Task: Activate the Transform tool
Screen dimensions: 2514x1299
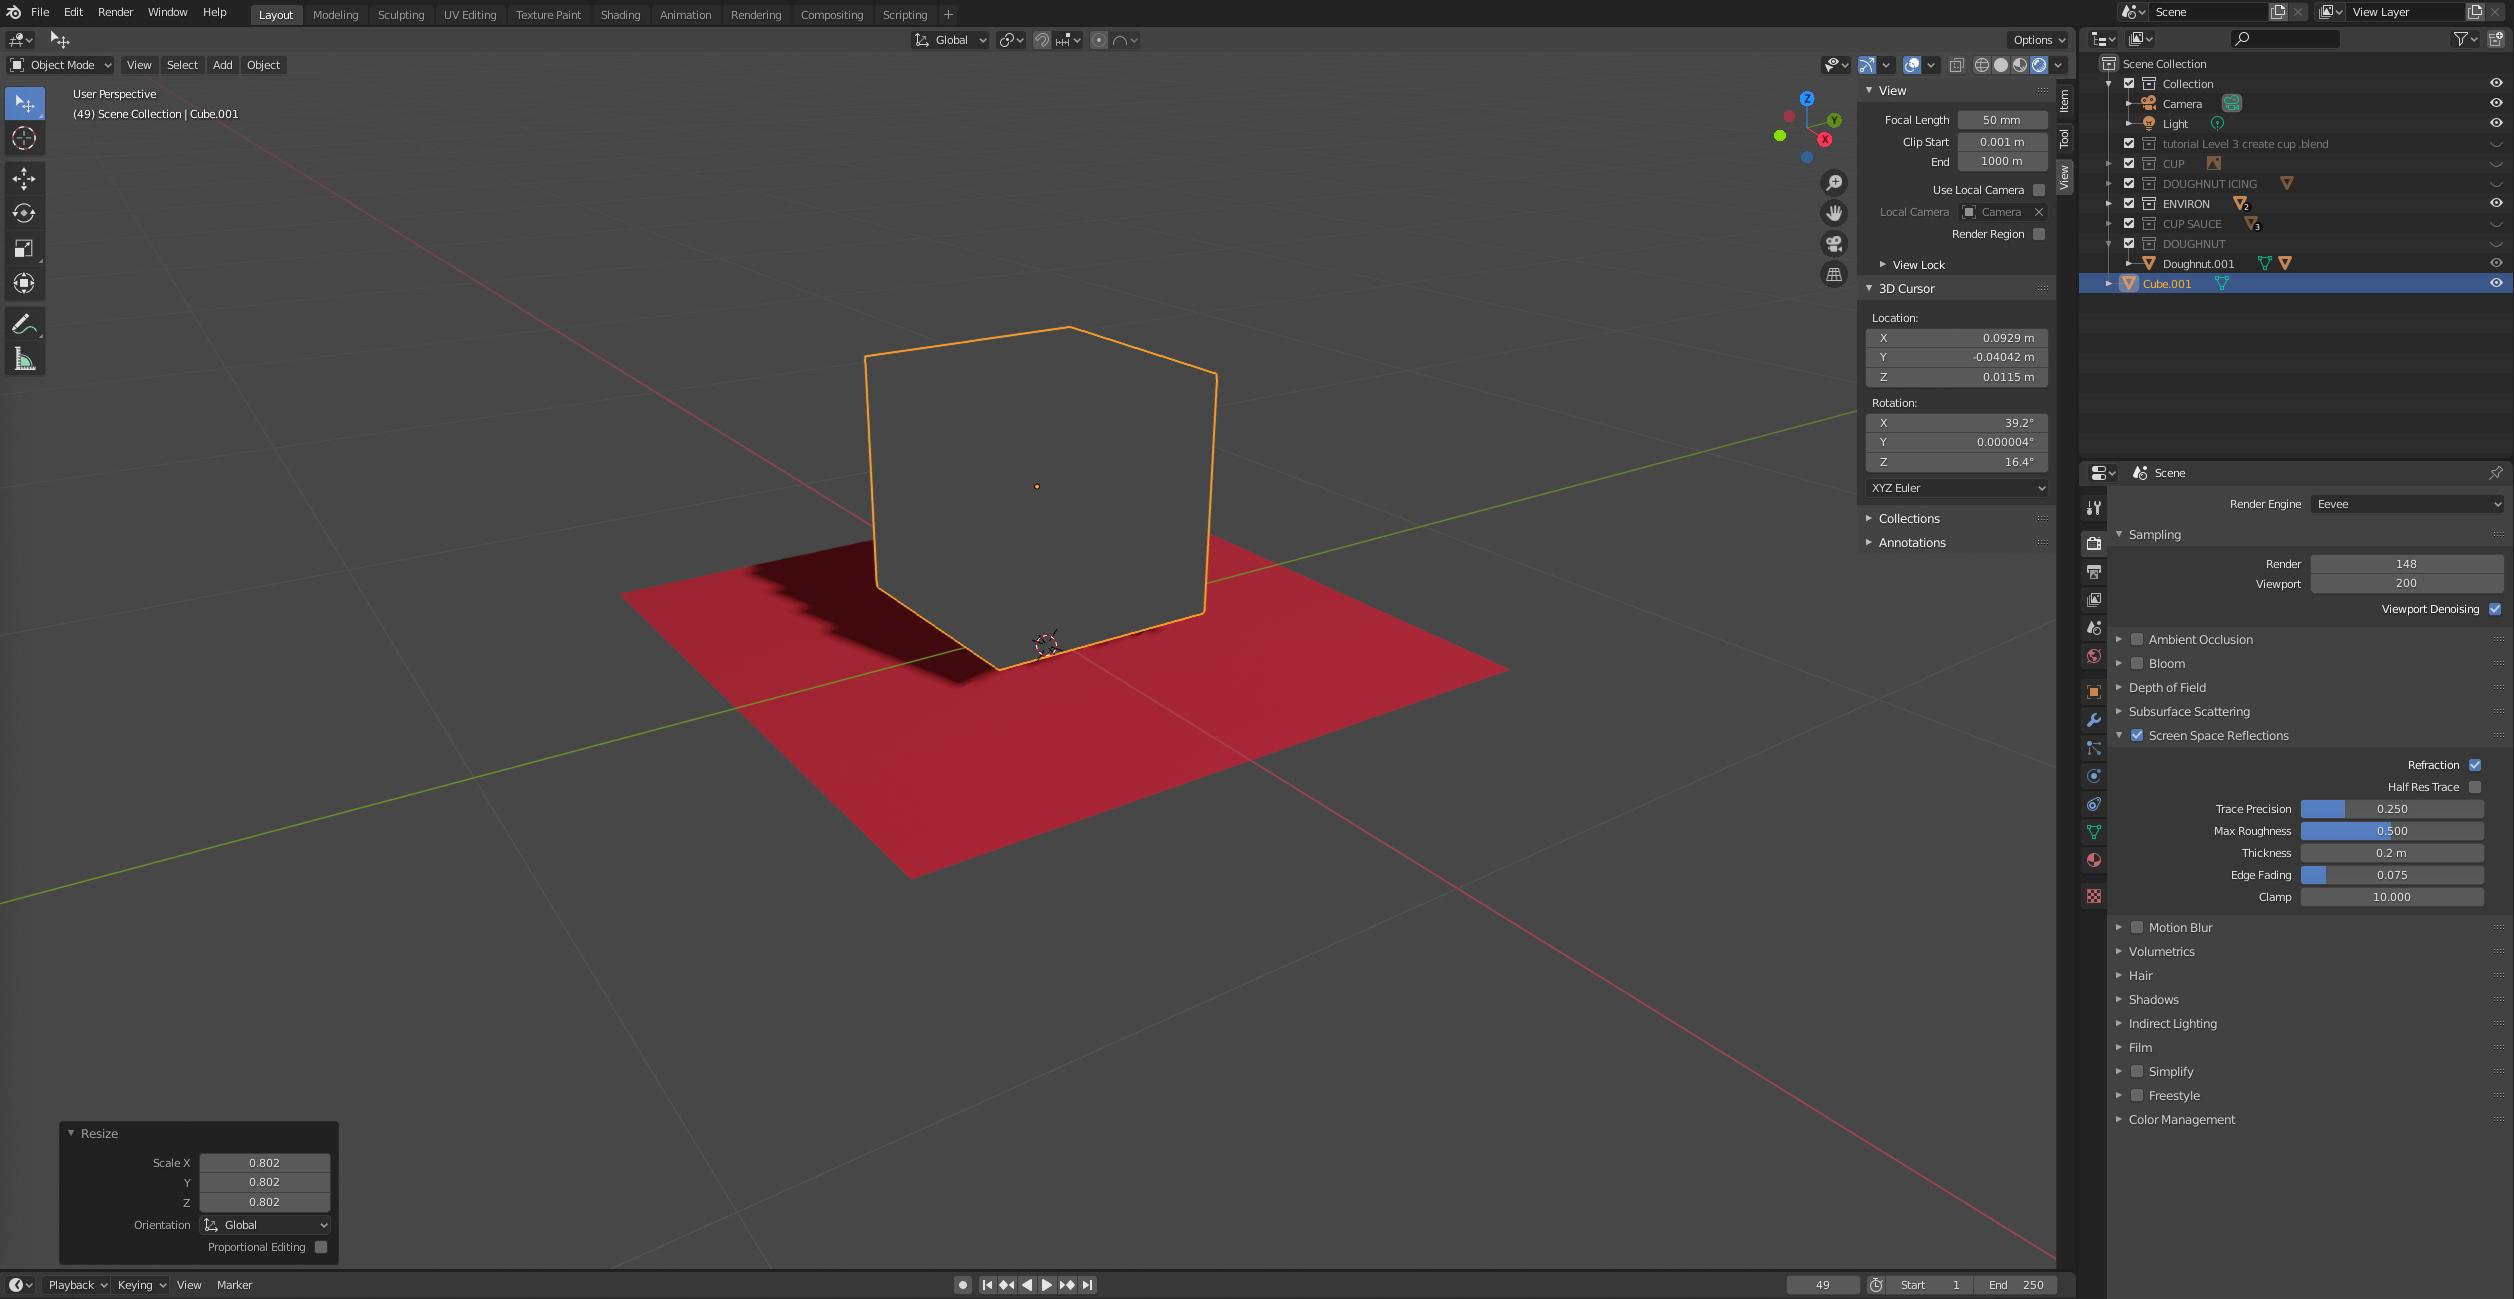Action: (24, 284)
